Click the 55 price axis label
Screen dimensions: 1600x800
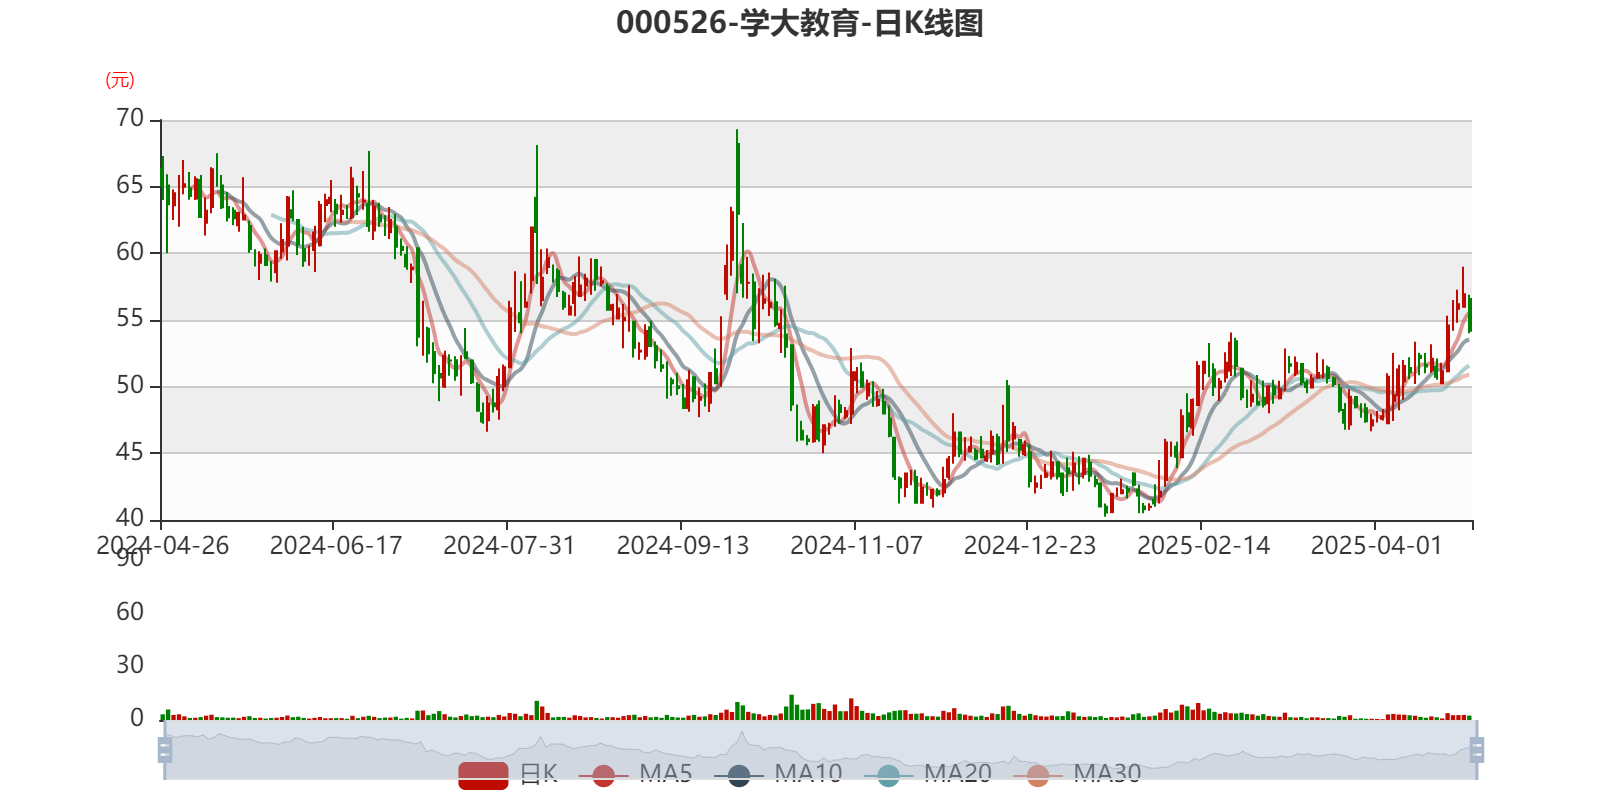[130, 319]
